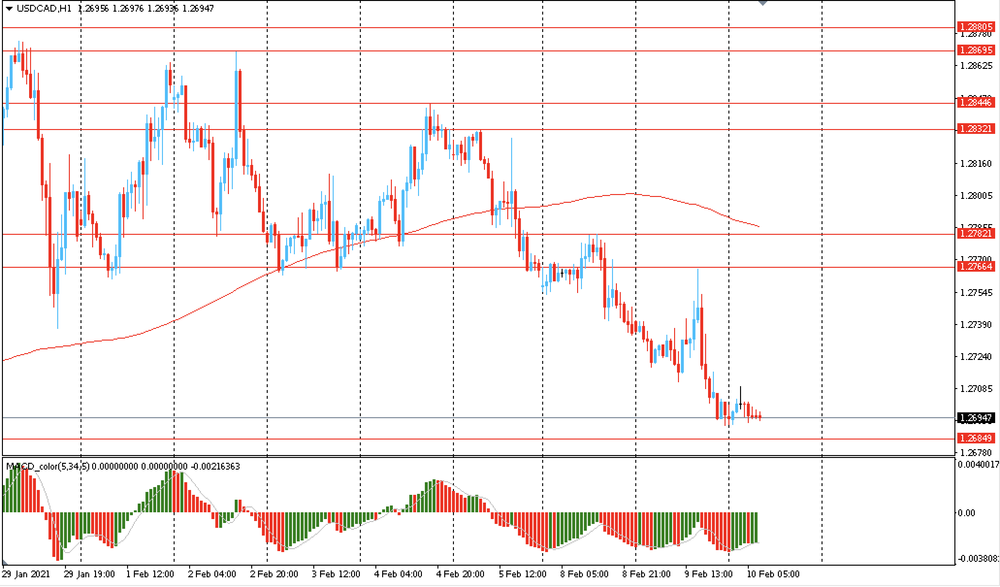Click the current price label 1.26947
1000x587 pixels.
tap(974, 417)
